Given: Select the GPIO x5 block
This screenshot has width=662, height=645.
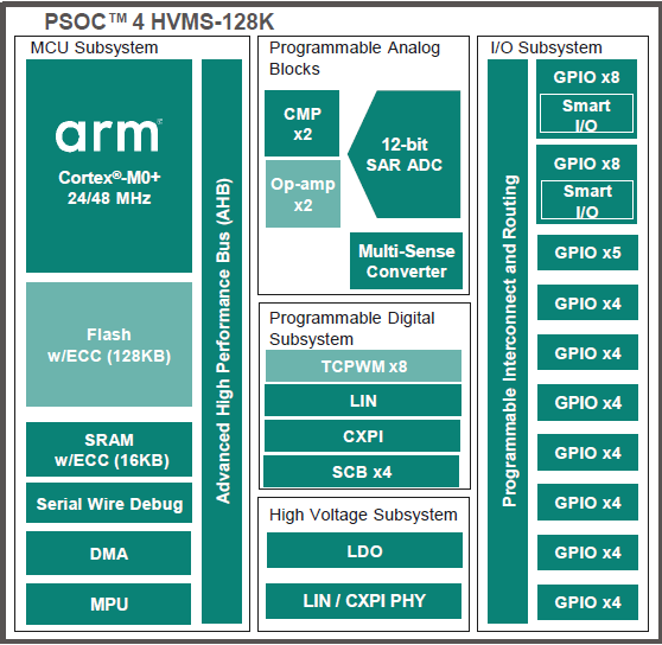Looking at the screenshot, I should pyautogui.click(x=588, y=252).
